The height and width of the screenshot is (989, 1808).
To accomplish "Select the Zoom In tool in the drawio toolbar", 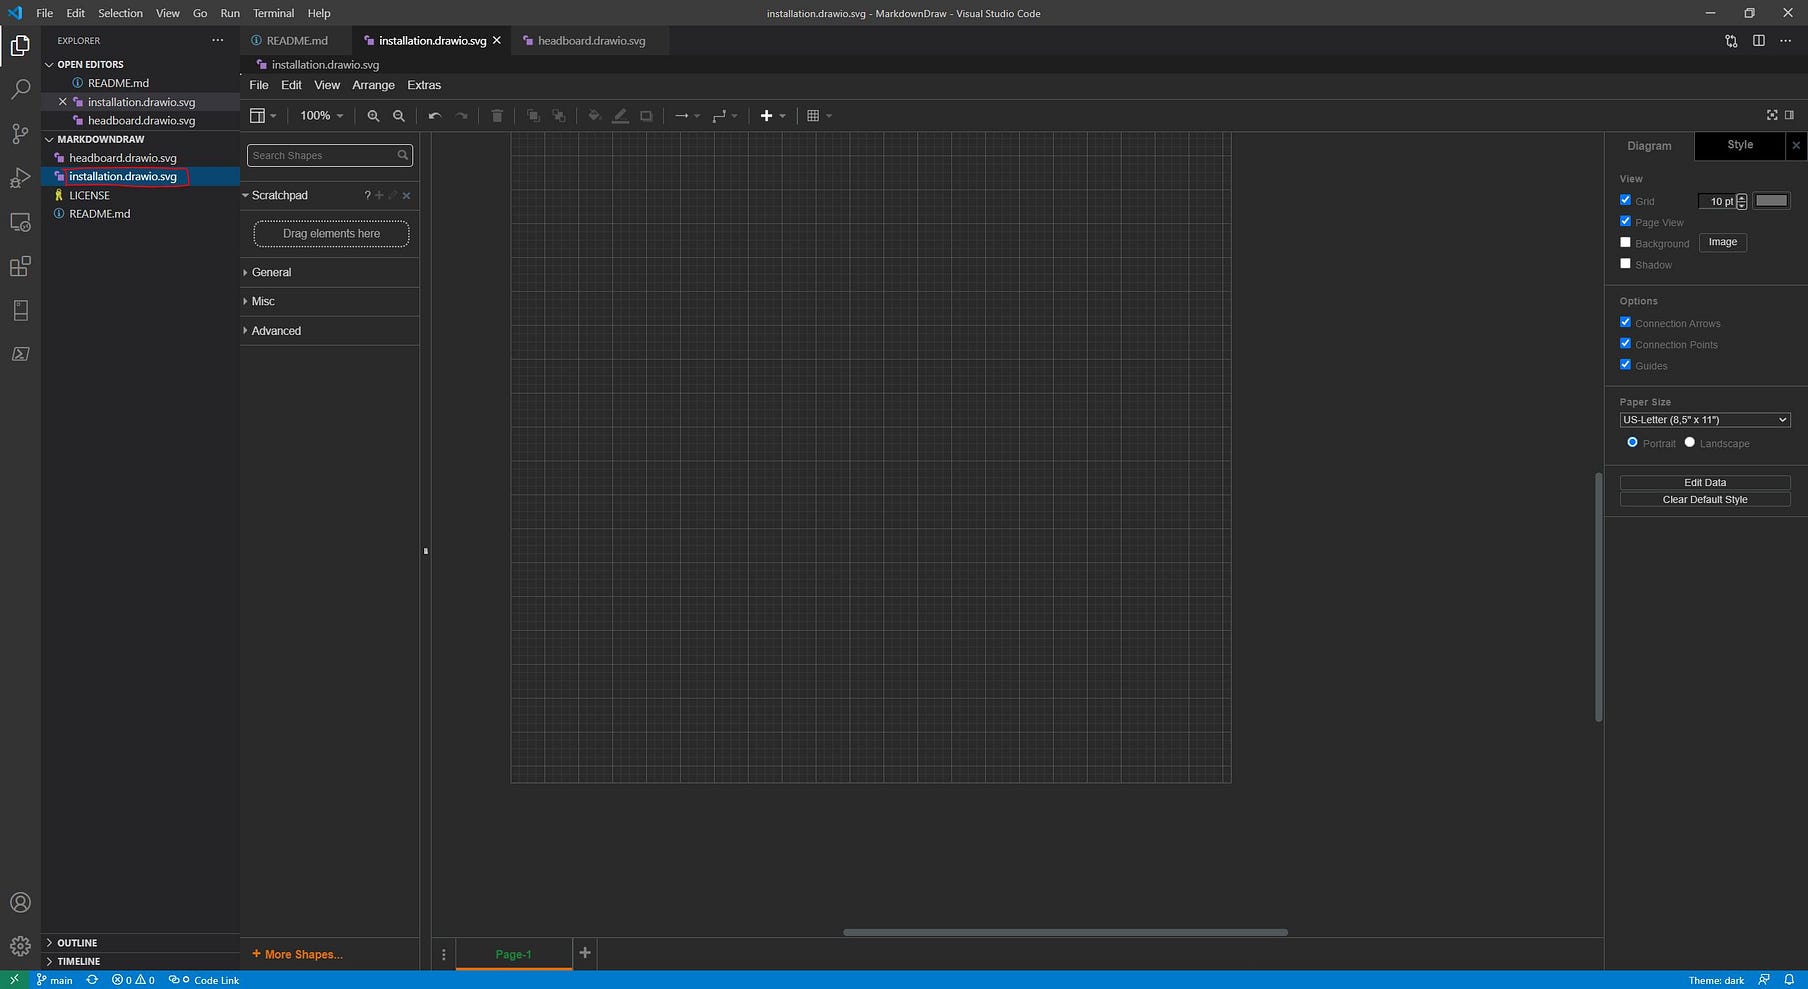I will 373,115.
